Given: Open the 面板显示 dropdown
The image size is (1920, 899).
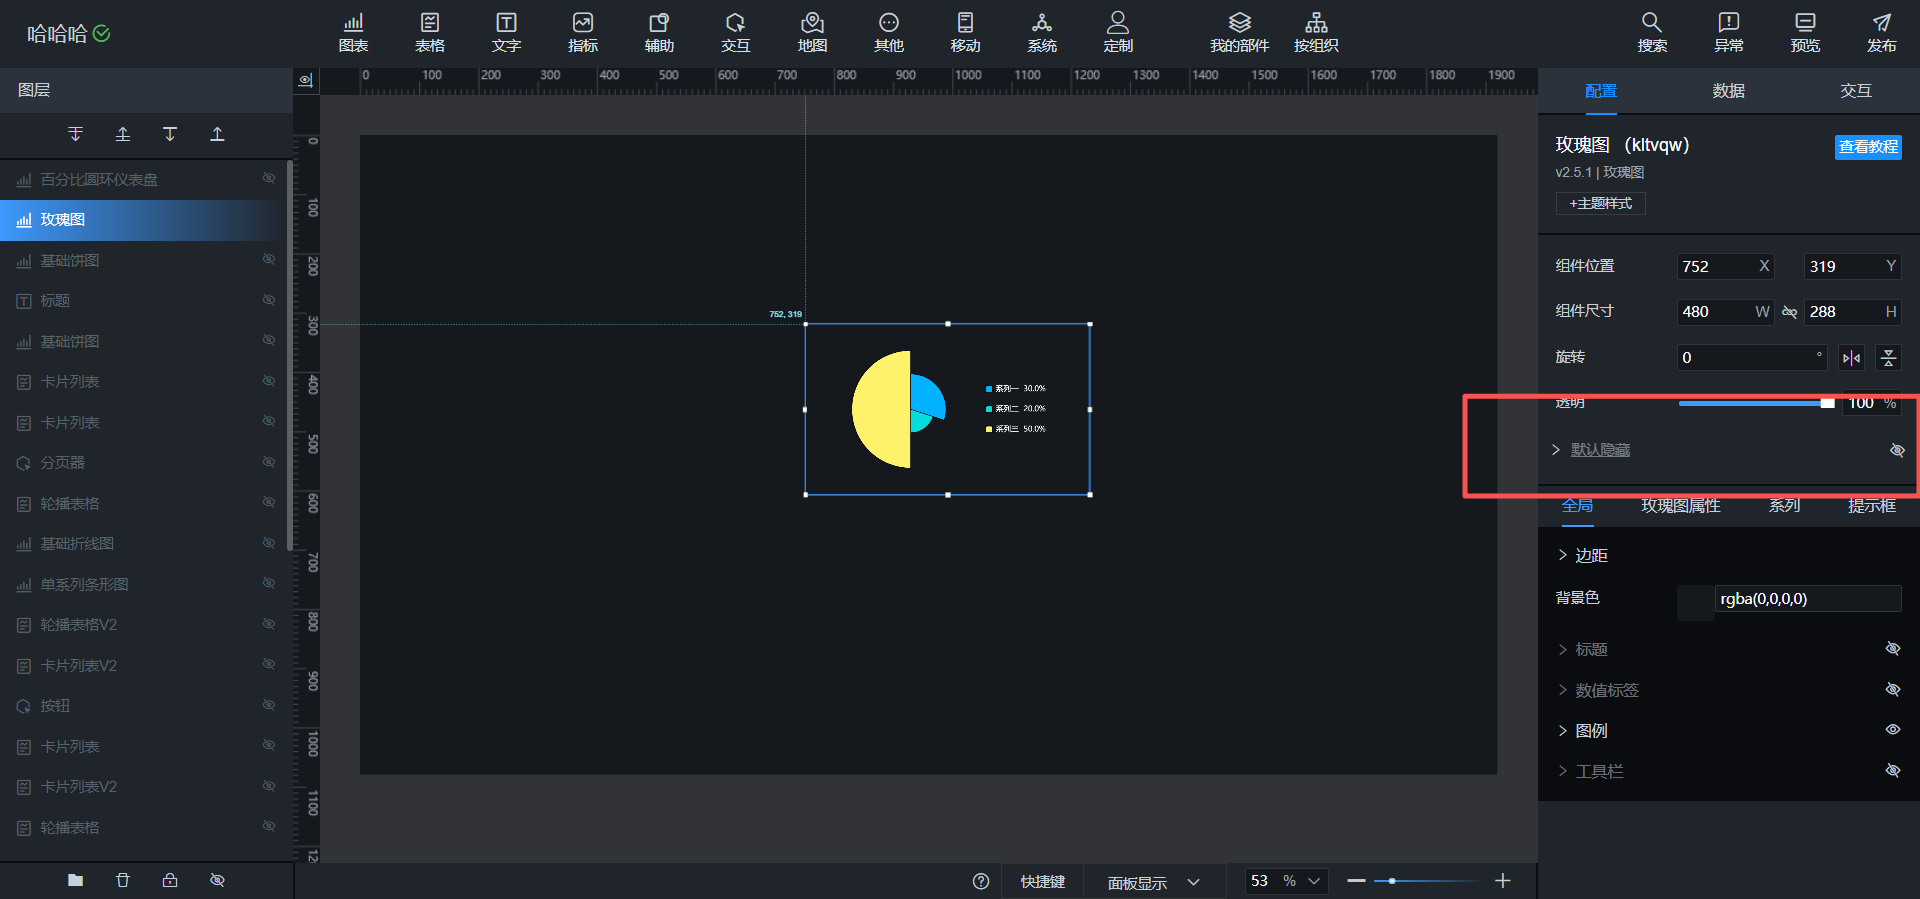Looking at the screenshot, I should coord(1152,882).
